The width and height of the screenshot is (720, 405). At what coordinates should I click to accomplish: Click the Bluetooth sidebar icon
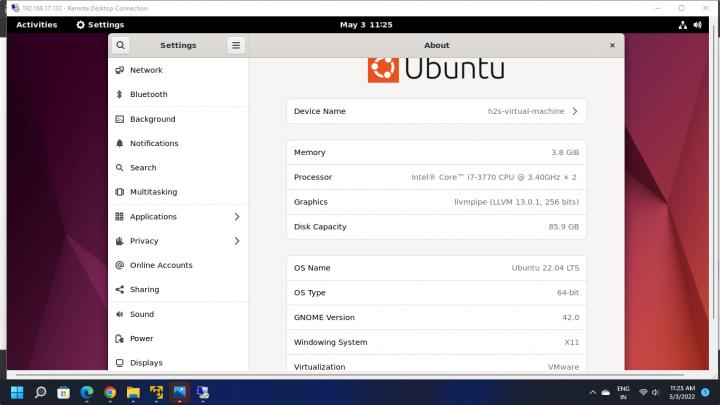(119, 94)
